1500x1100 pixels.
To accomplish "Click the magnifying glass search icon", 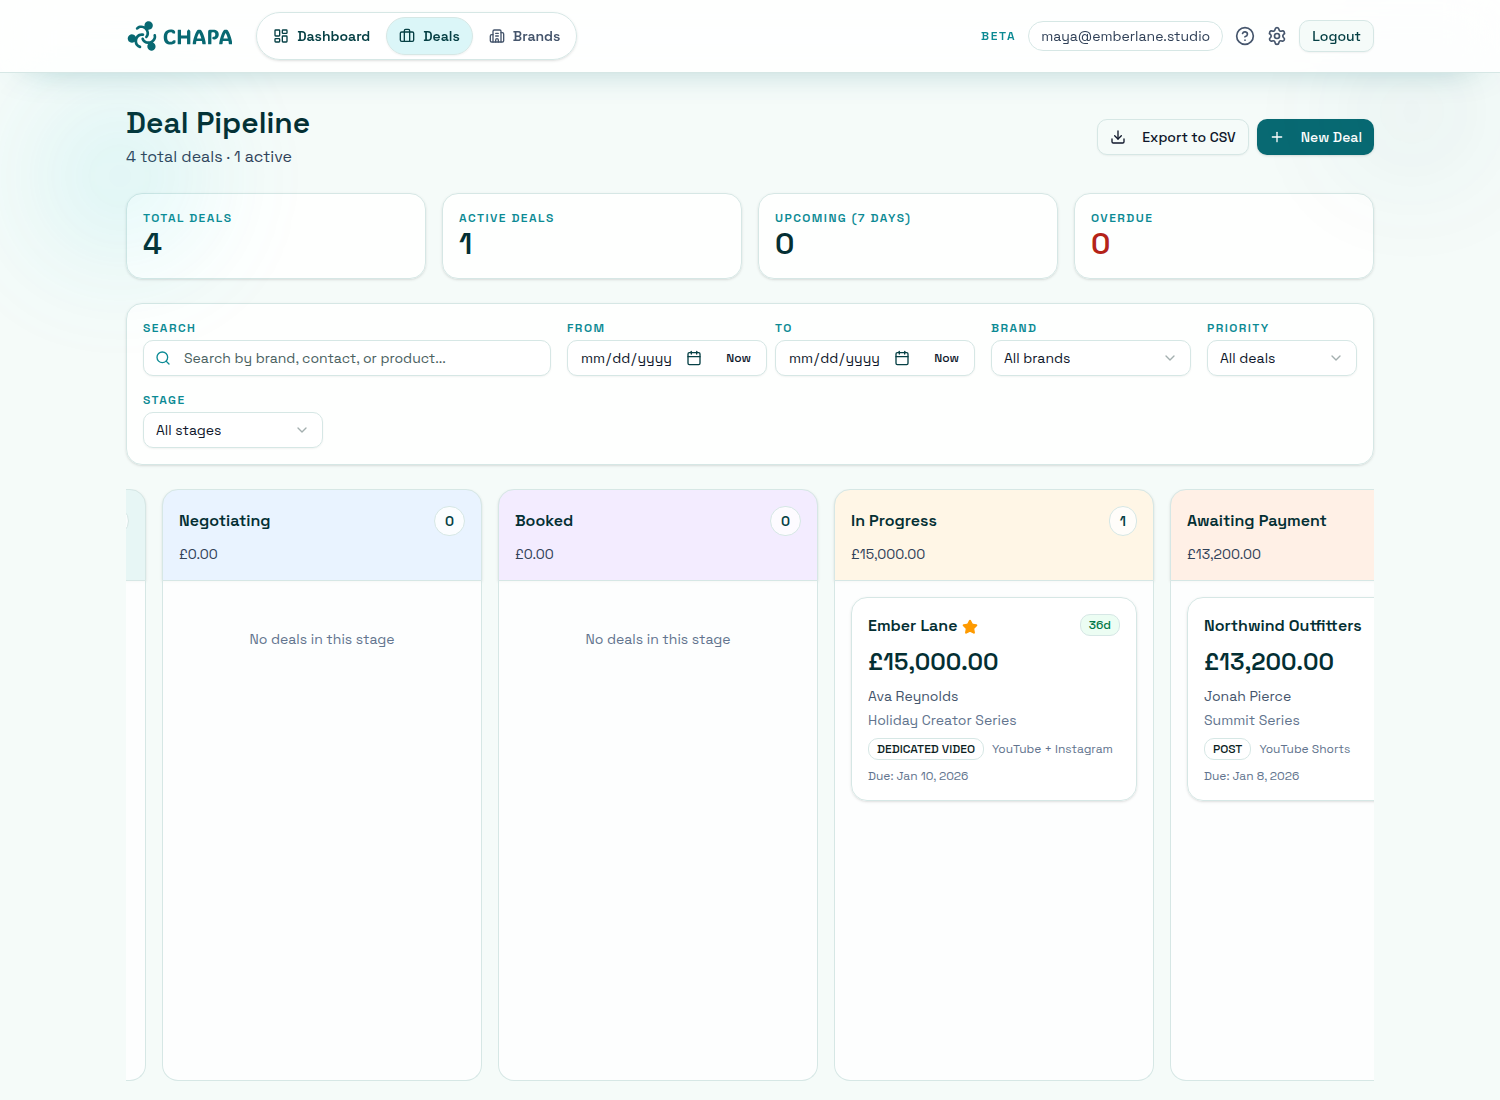I will point(163,358).
